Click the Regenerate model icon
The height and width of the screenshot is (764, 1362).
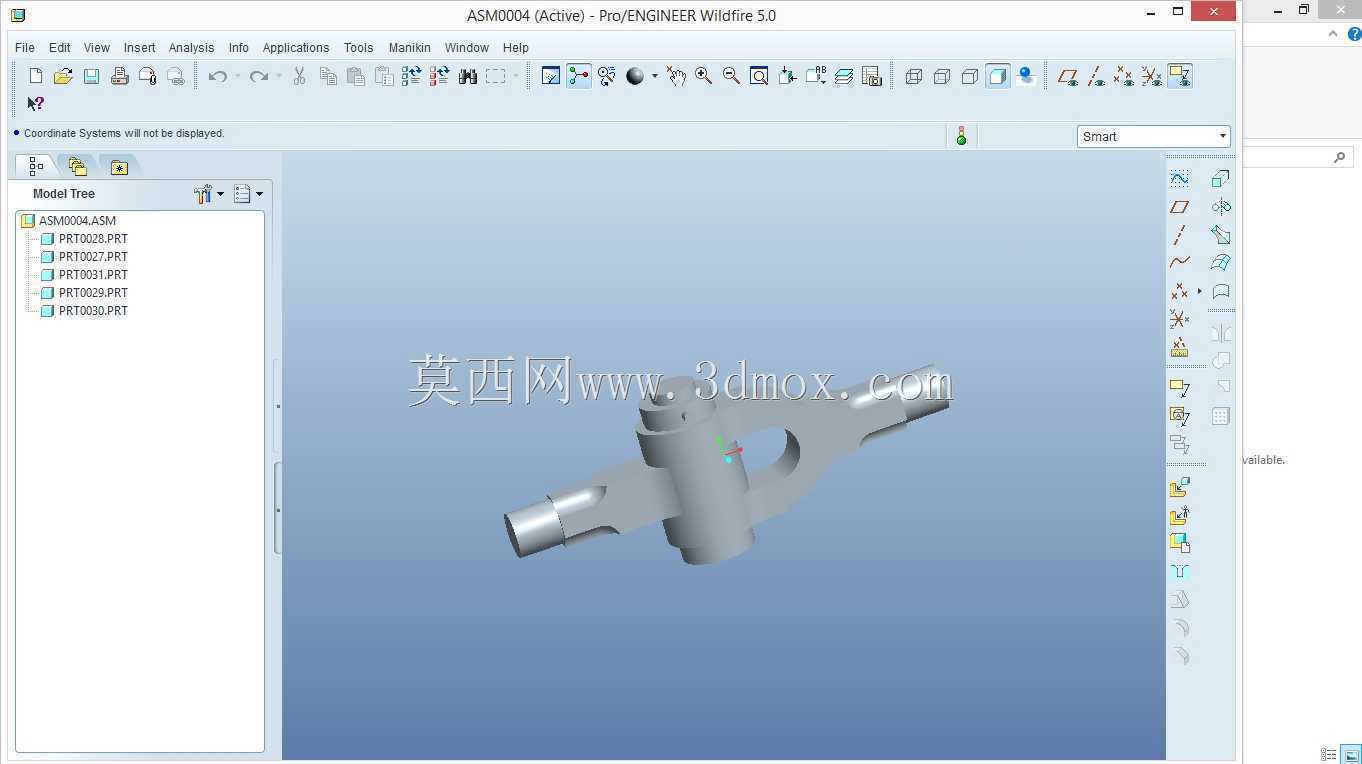click(411, 76)
